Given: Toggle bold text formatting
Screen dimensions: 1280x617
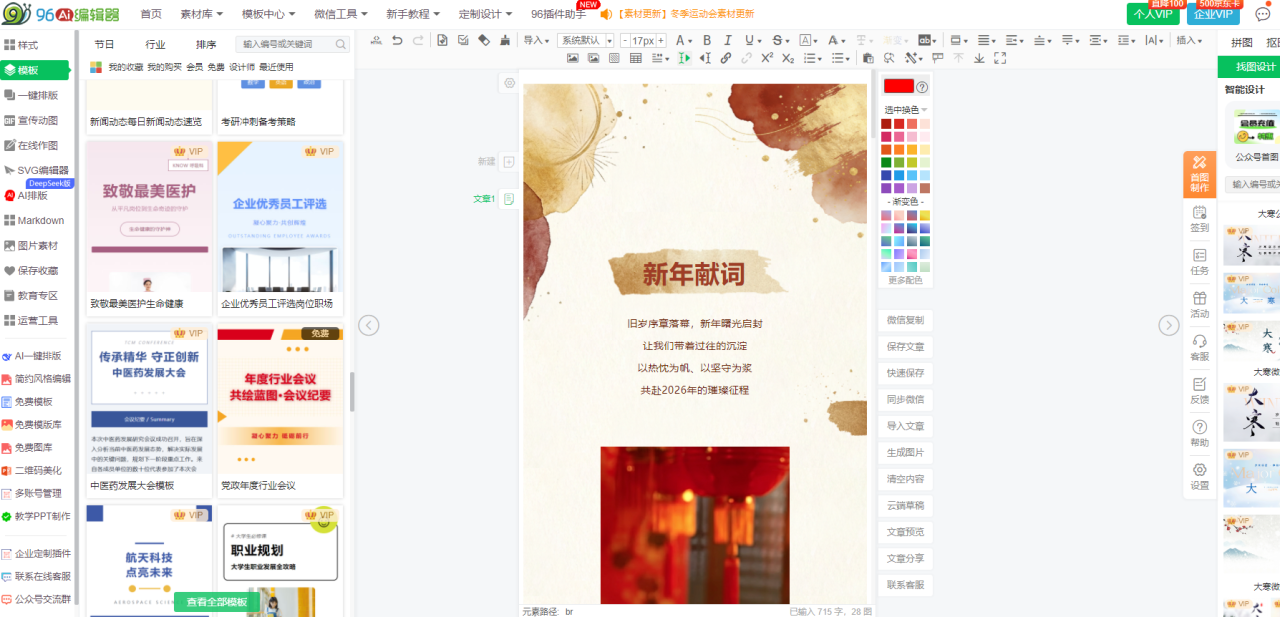Looking at the screenshot, I should [706, 40].
